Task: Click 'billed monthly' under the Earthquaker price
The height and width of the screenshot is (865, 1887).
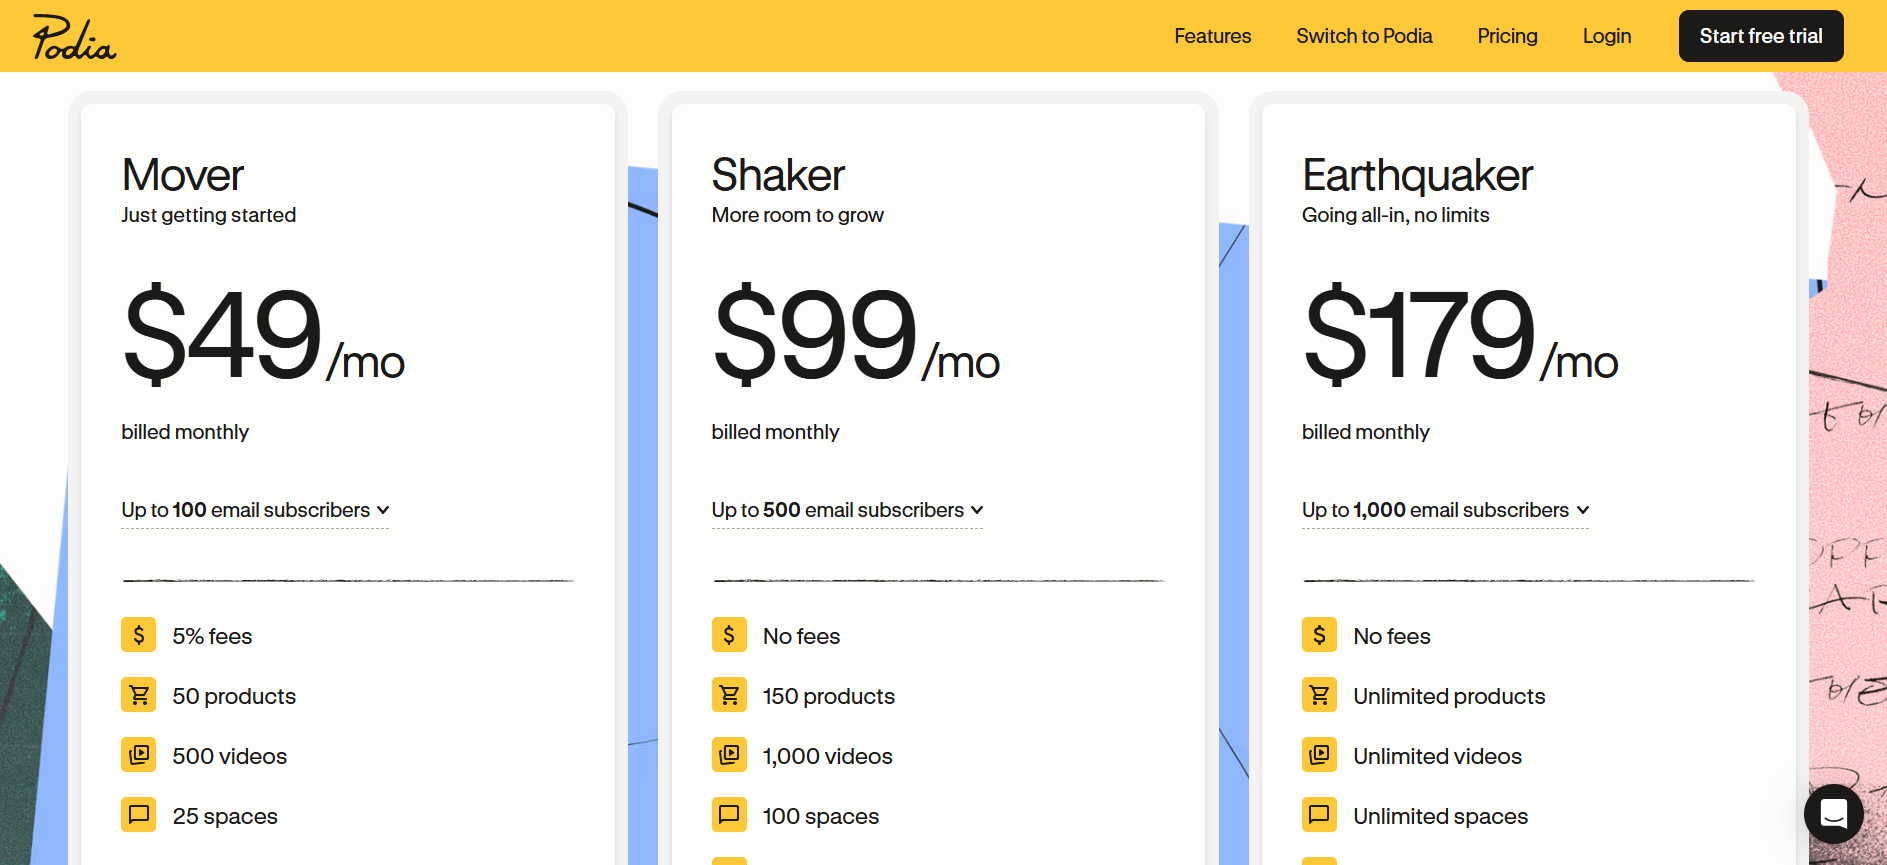Action: click(1366, 432)
